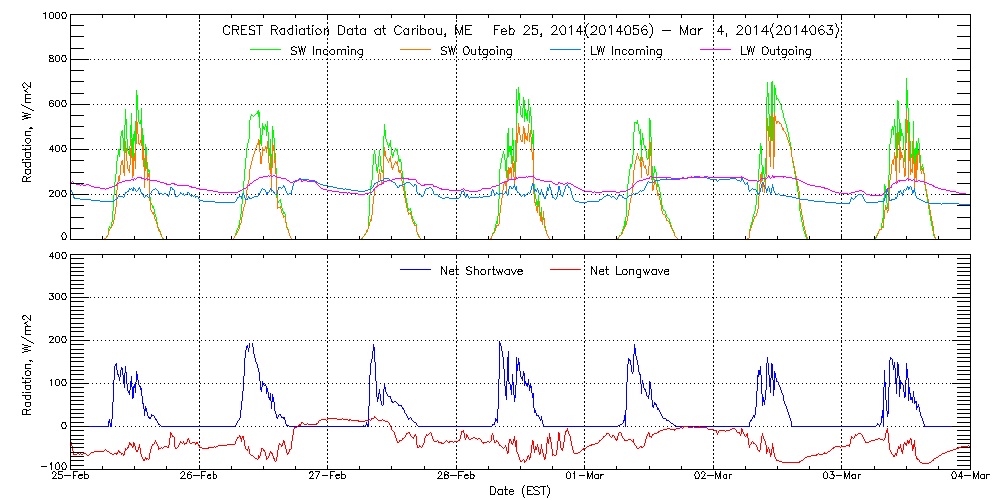Image resolution: width=1000 pixels, height=500 pixels.
Task: Click the lower plot's Radiation W/m^2 axis title
Action: 28,361
